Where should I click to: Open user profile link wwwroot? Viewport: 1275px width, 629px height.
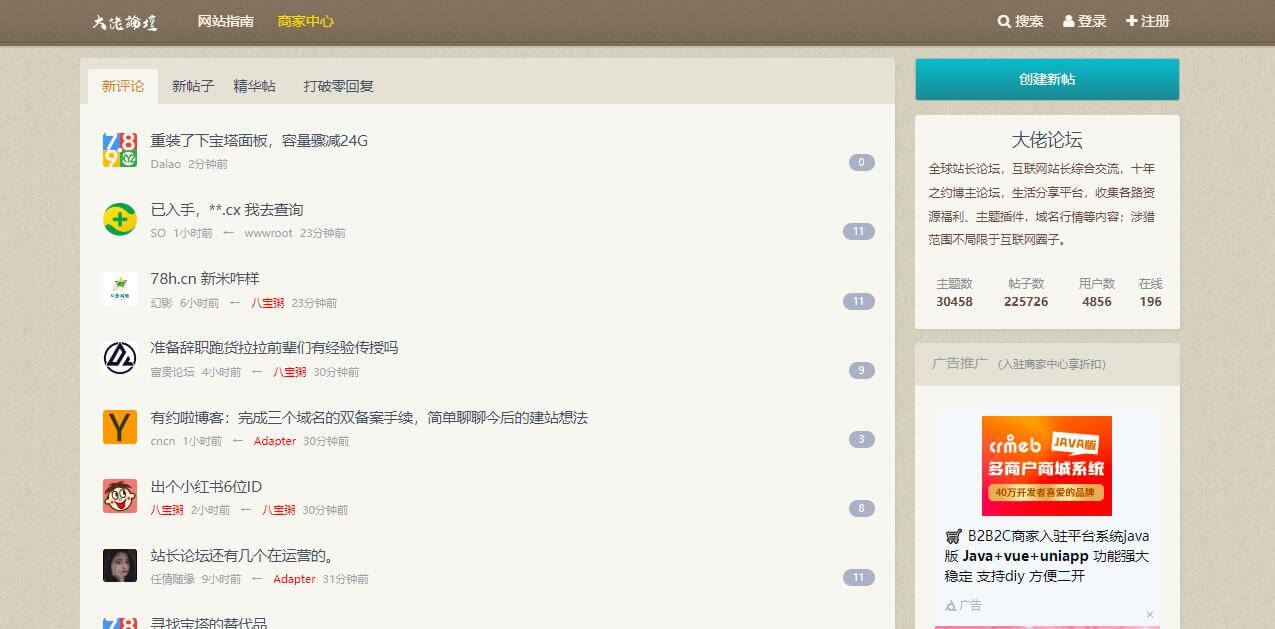[x=268, y=233]
